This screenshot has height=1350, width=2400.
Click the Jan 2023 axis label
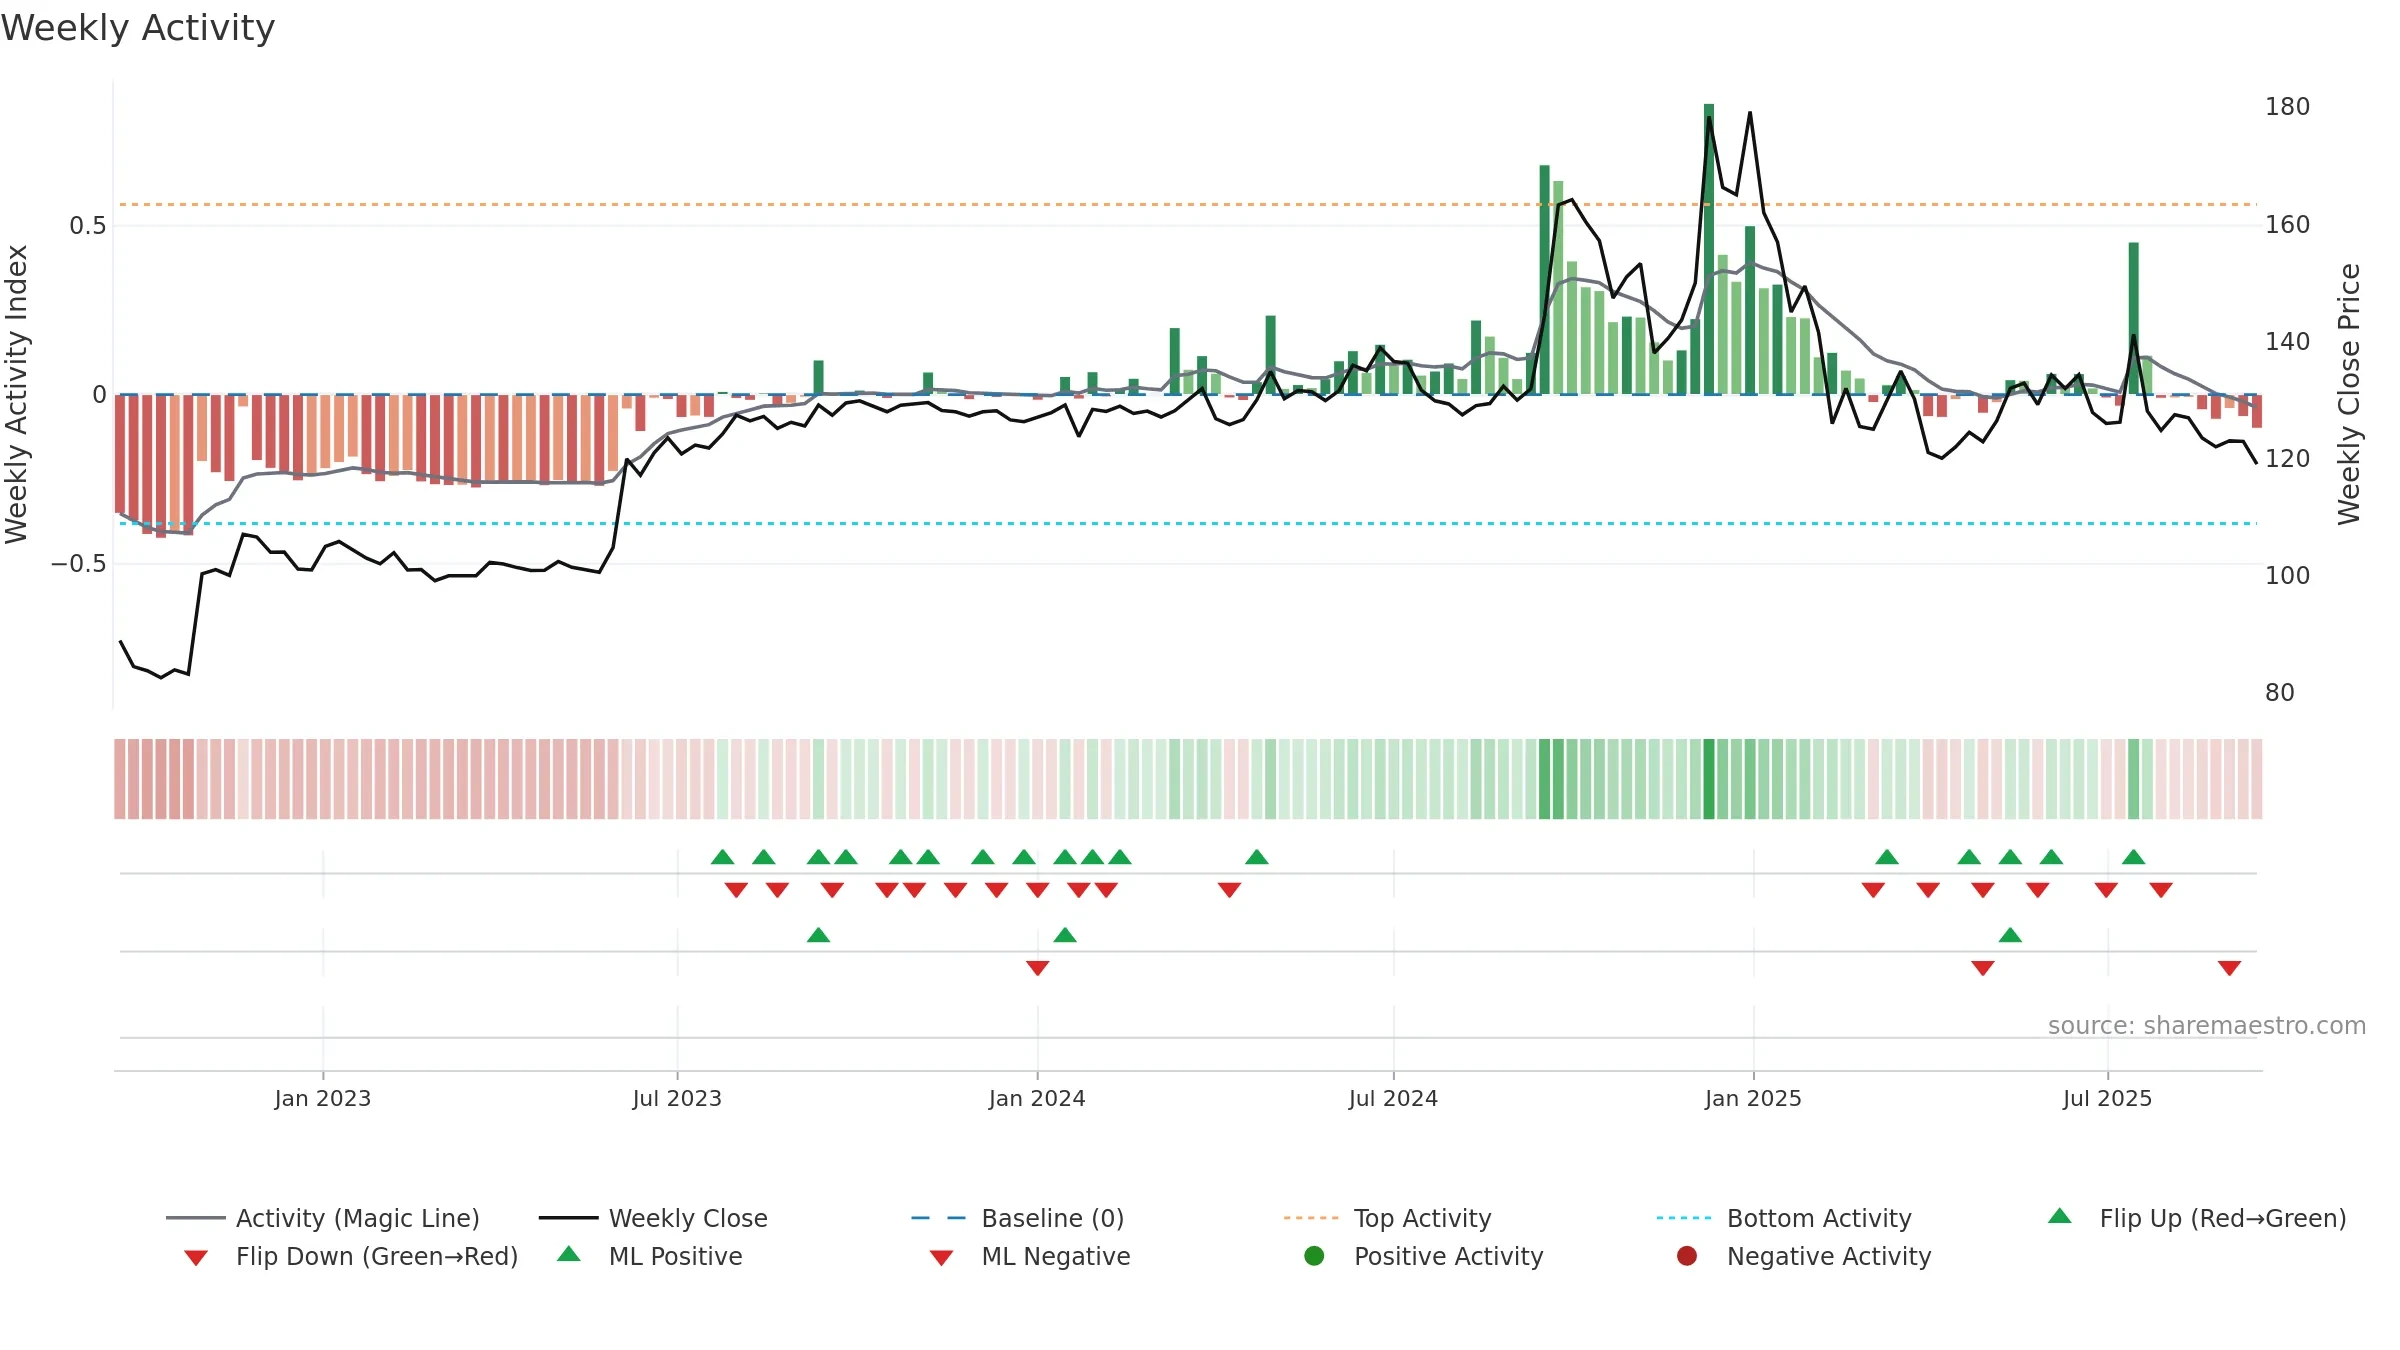click(323, 1098)
